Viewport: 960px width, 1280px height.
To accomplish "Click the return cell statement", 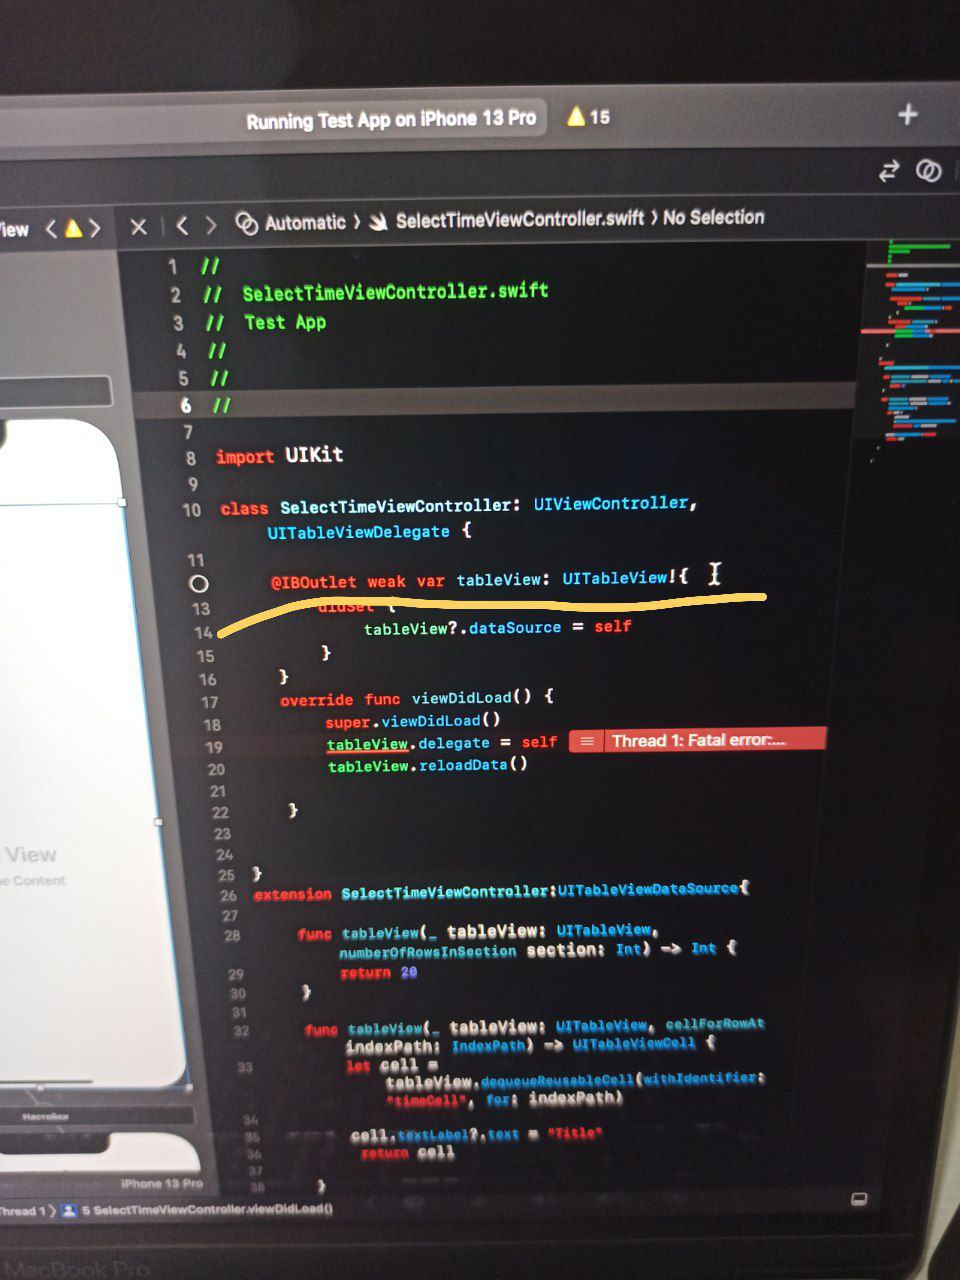I will 407,1153.
